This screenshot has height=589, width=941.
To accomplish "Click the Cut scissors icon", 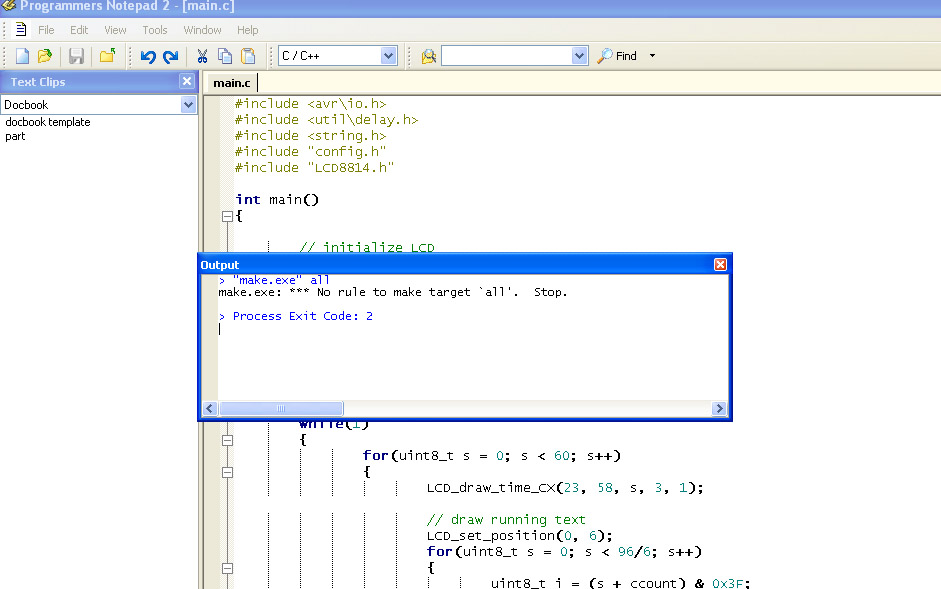I will [x=202, y=56].
